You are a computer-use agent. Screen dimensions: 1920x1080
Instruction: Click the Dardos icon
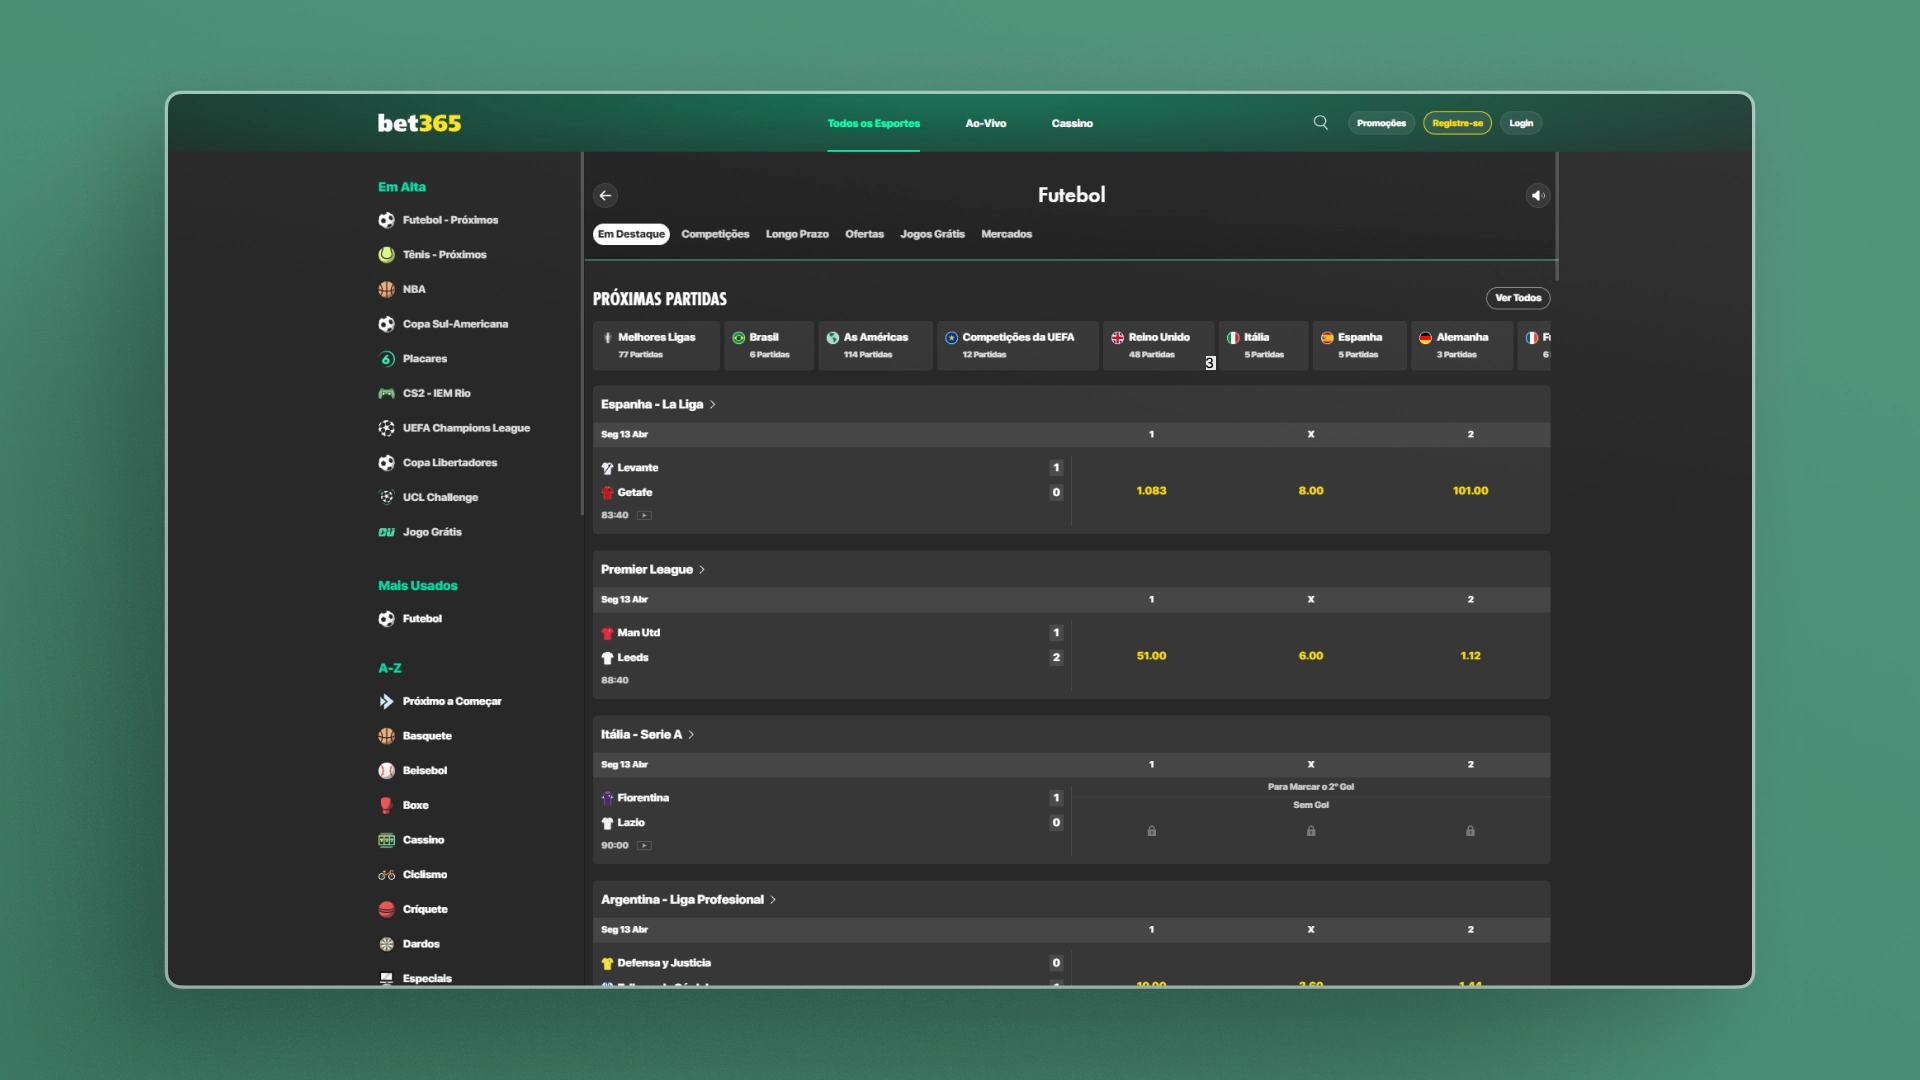tap(386, 944)
